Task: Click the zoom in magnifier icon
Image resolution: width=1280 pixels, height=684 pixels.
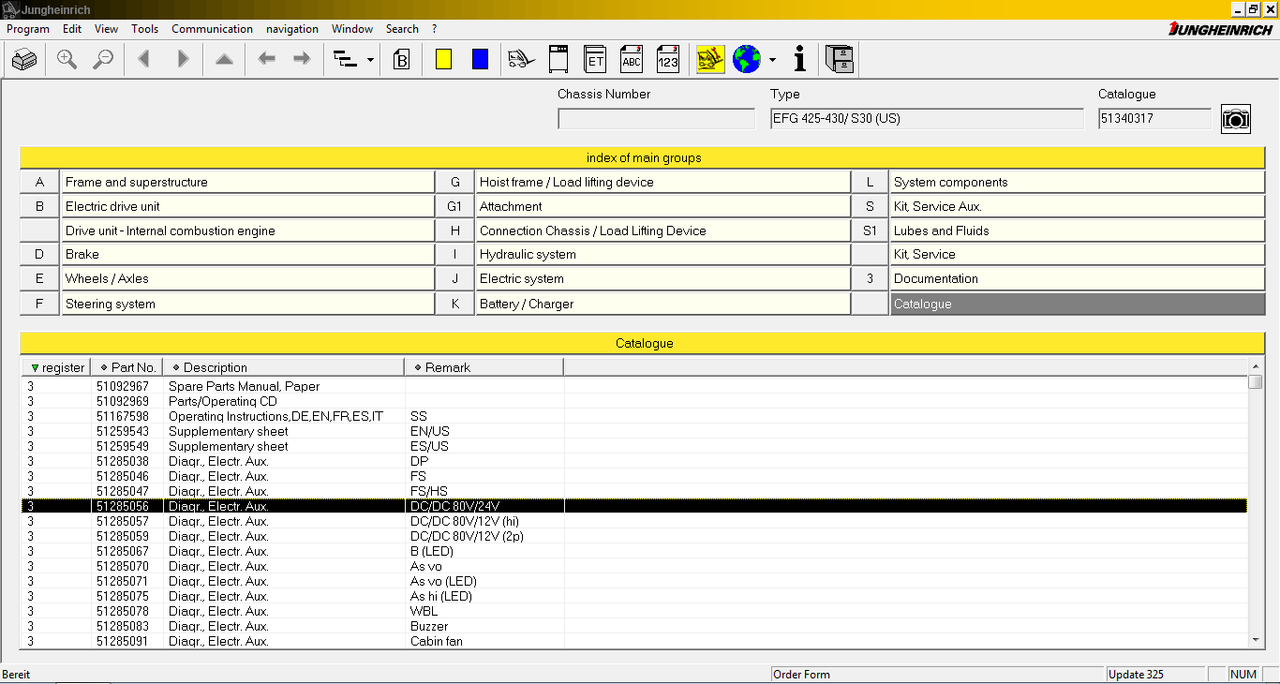Action: [x=67, y=60]
